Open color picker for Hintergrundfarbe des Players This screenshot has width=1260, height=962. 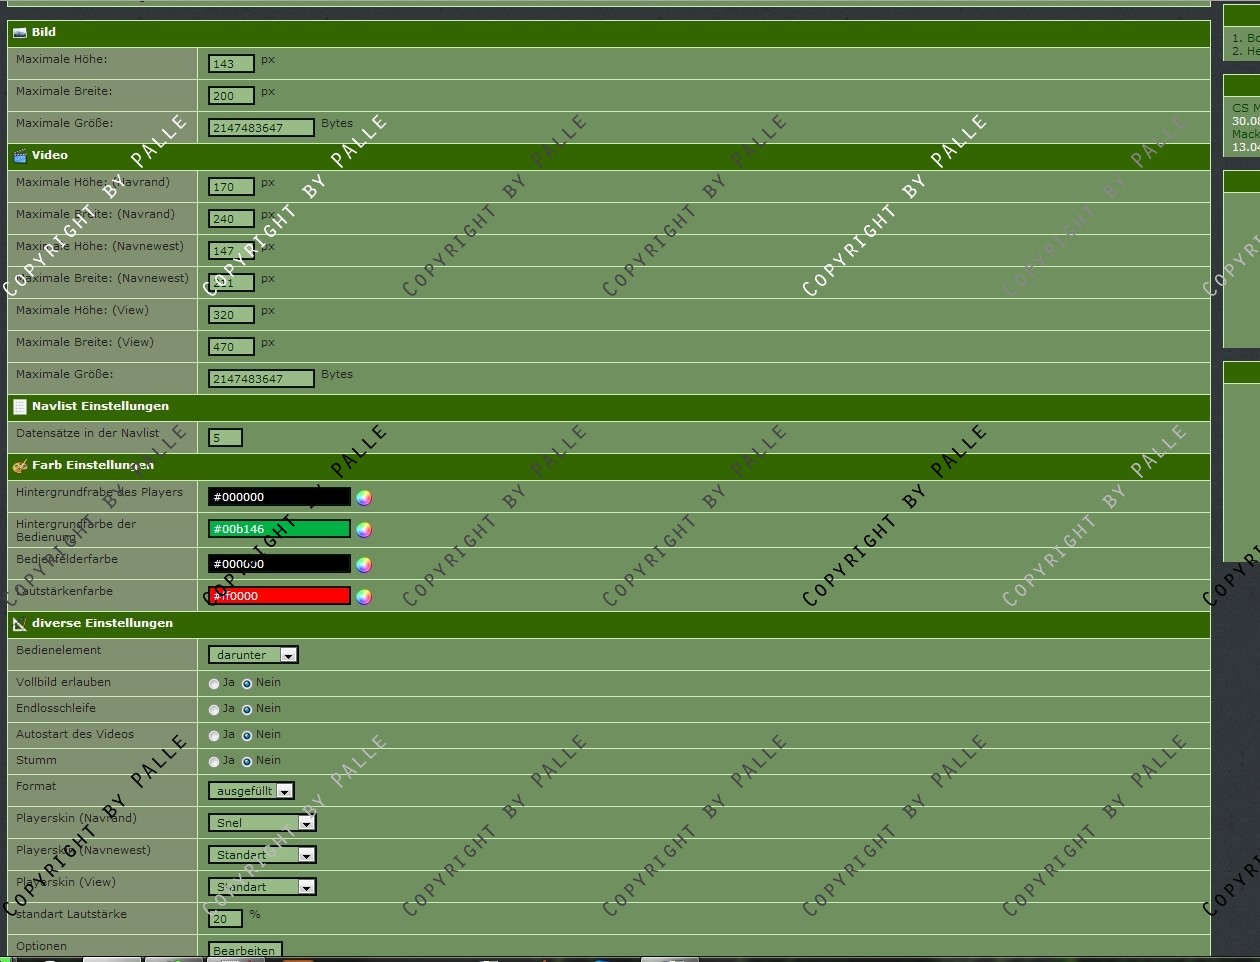coord(364,498)
